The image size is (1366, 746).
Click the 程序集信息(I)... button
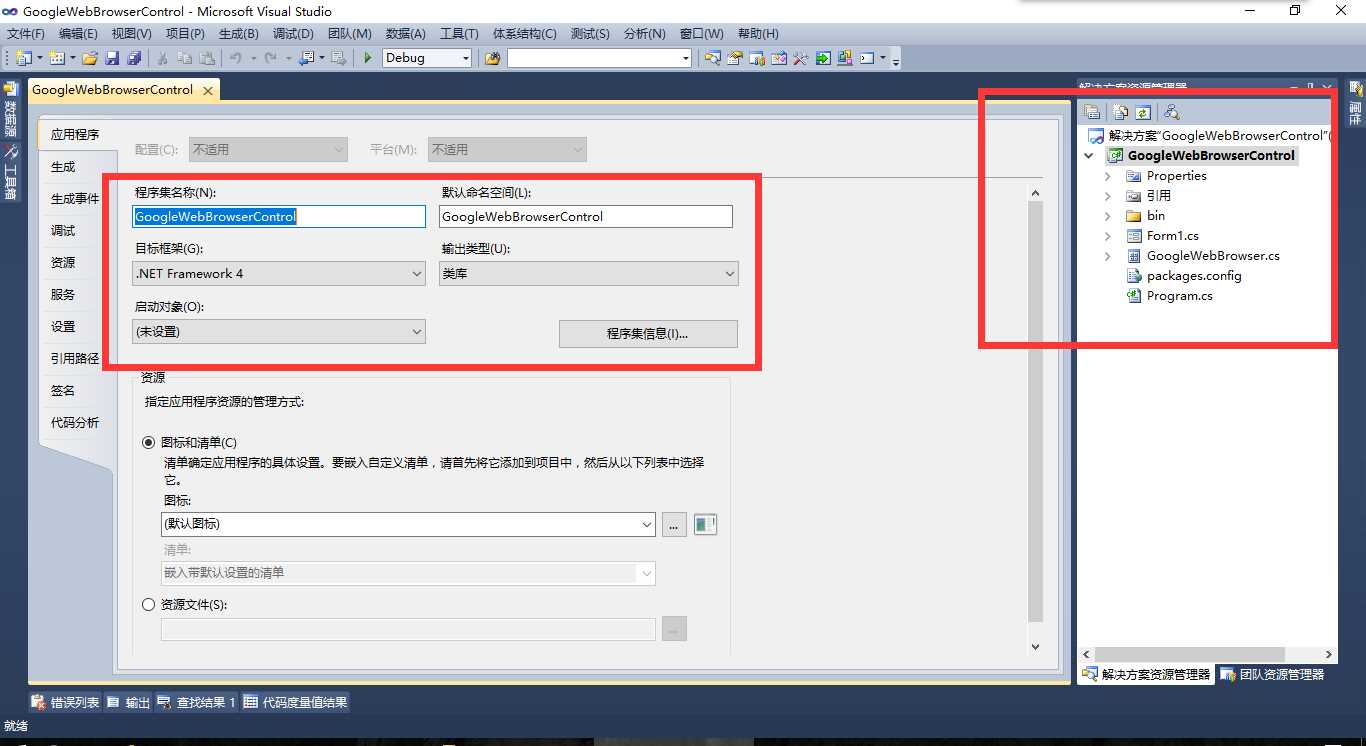[x=648, y=334]
